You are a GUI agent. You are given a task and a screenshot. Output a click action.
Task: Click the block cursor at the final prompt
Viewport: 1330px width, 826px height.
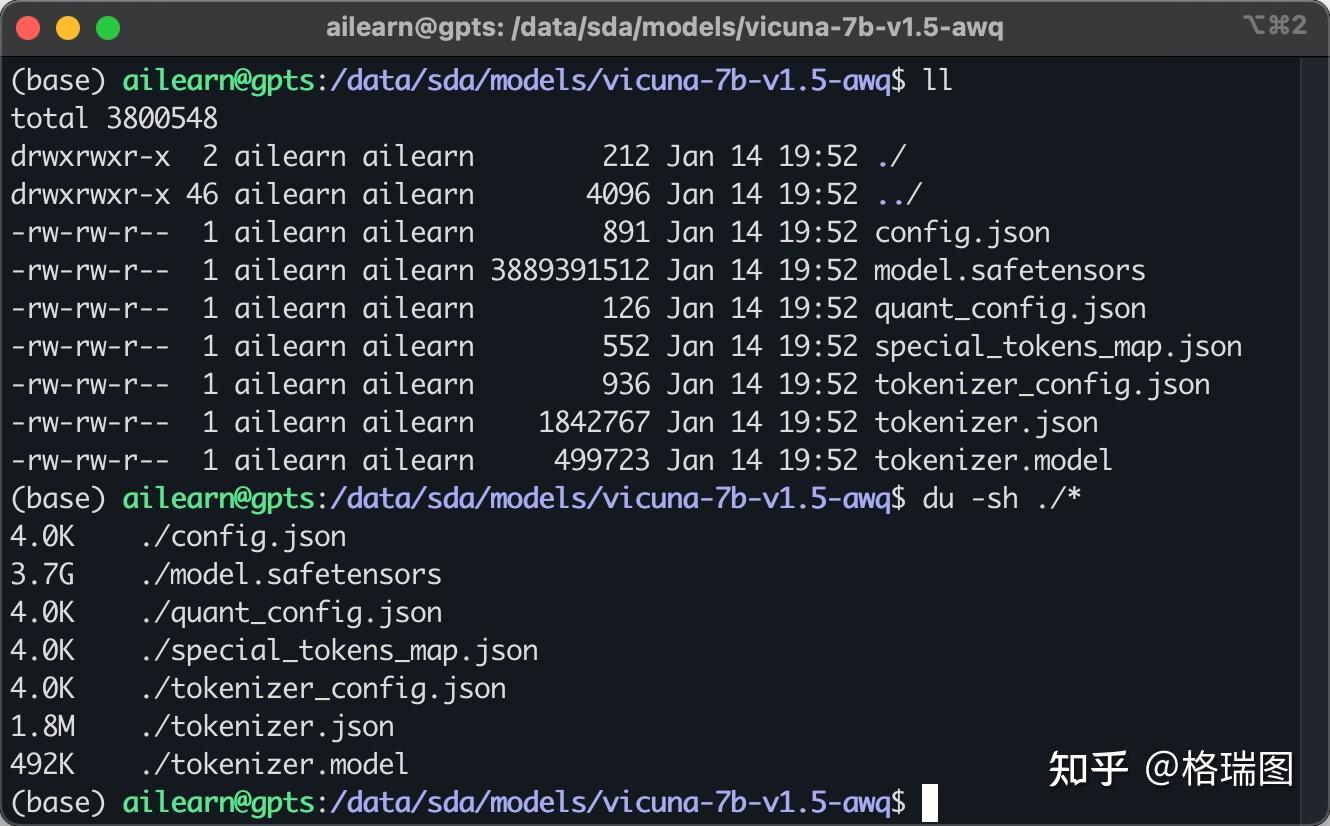(x=930, y=802)
